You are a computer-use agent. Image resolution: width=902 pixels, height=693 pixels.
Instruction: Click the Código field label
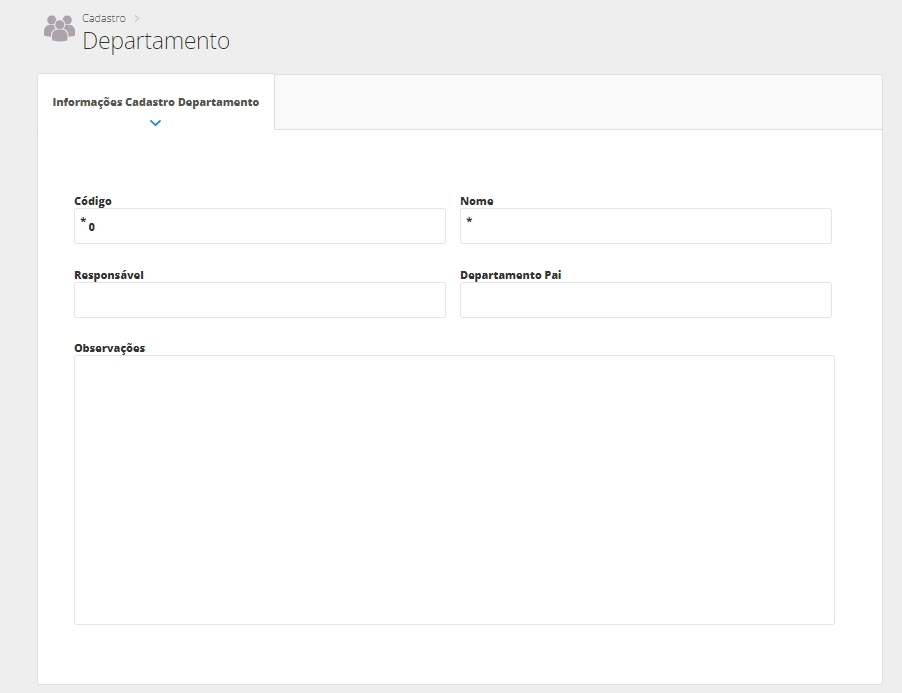click(x=92, y=201)
